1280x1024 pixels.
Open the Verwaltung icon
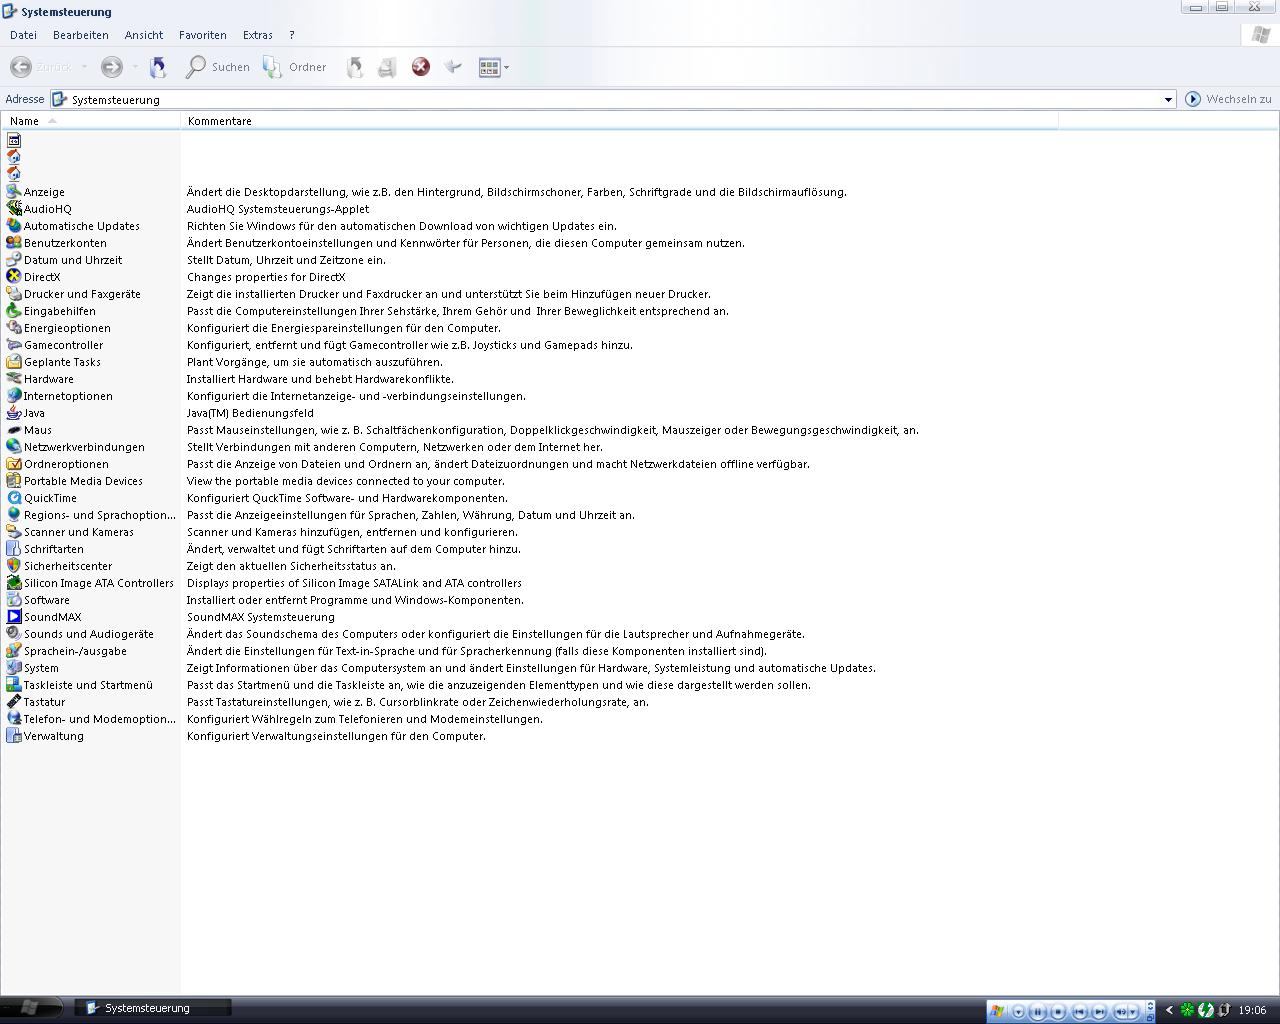point(14,736)
